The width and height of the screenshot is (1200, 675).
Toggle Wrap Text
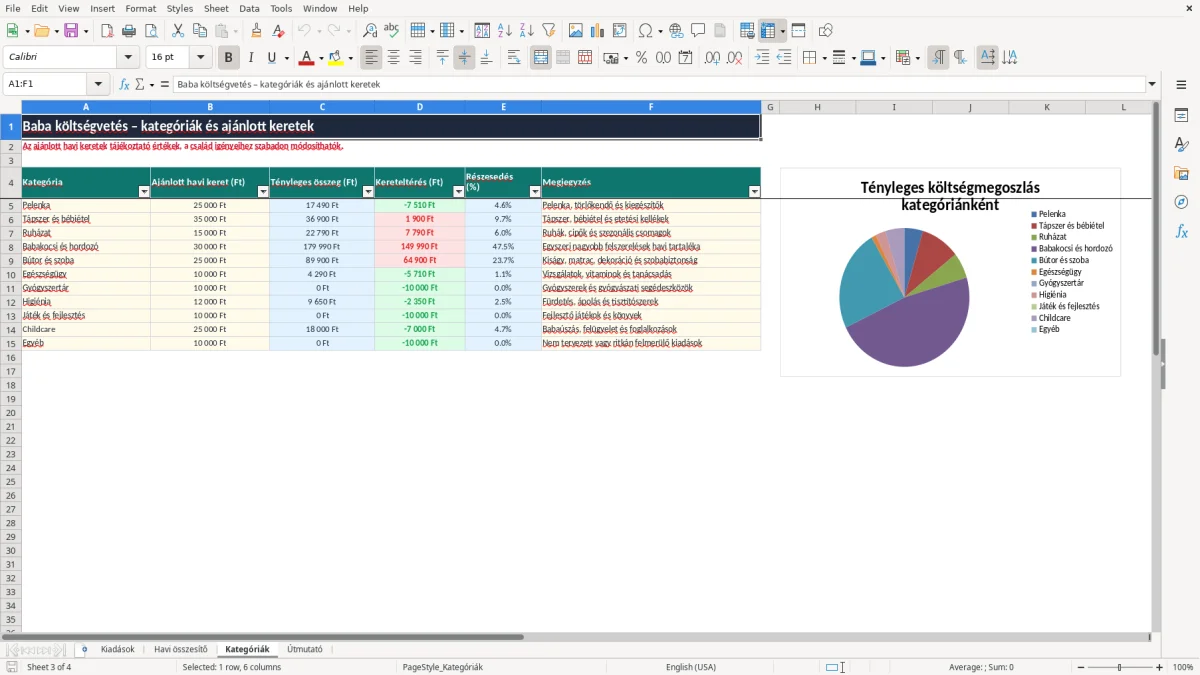click(x=514, y=58)
